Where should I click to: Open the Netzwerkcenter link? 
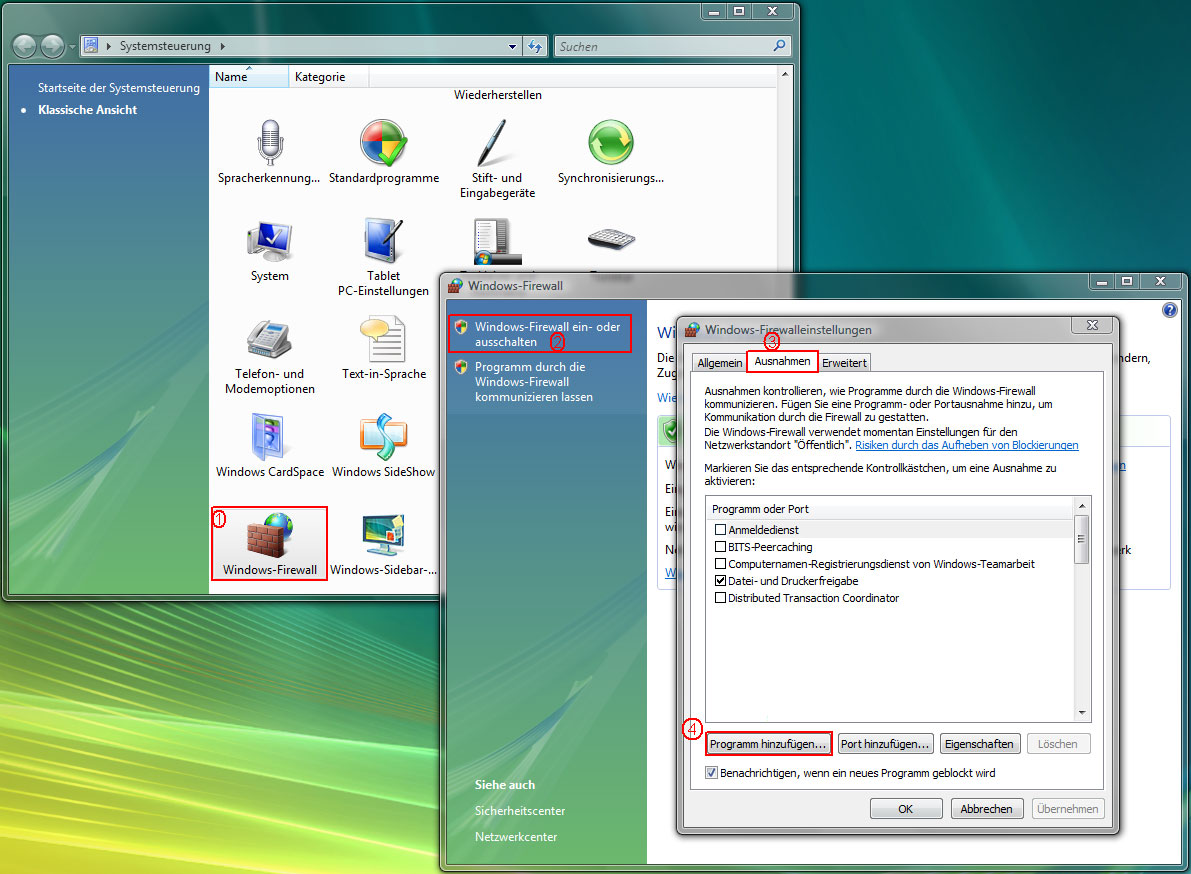click(x=516, y=837)
